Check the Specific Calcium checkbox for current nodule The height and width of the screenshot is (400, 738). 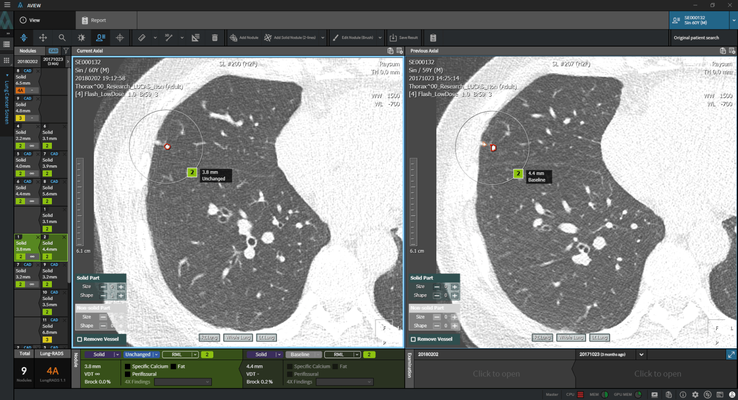127,367
